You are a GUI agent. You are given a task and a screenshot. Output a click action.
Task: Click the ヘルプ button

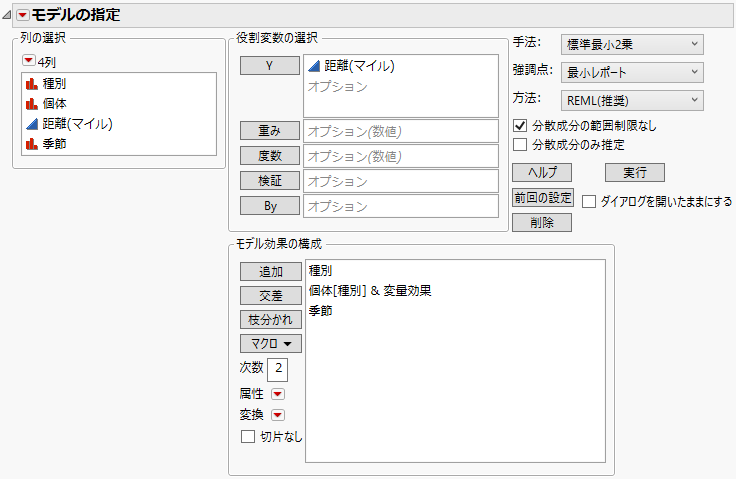[x=542, y=172]
